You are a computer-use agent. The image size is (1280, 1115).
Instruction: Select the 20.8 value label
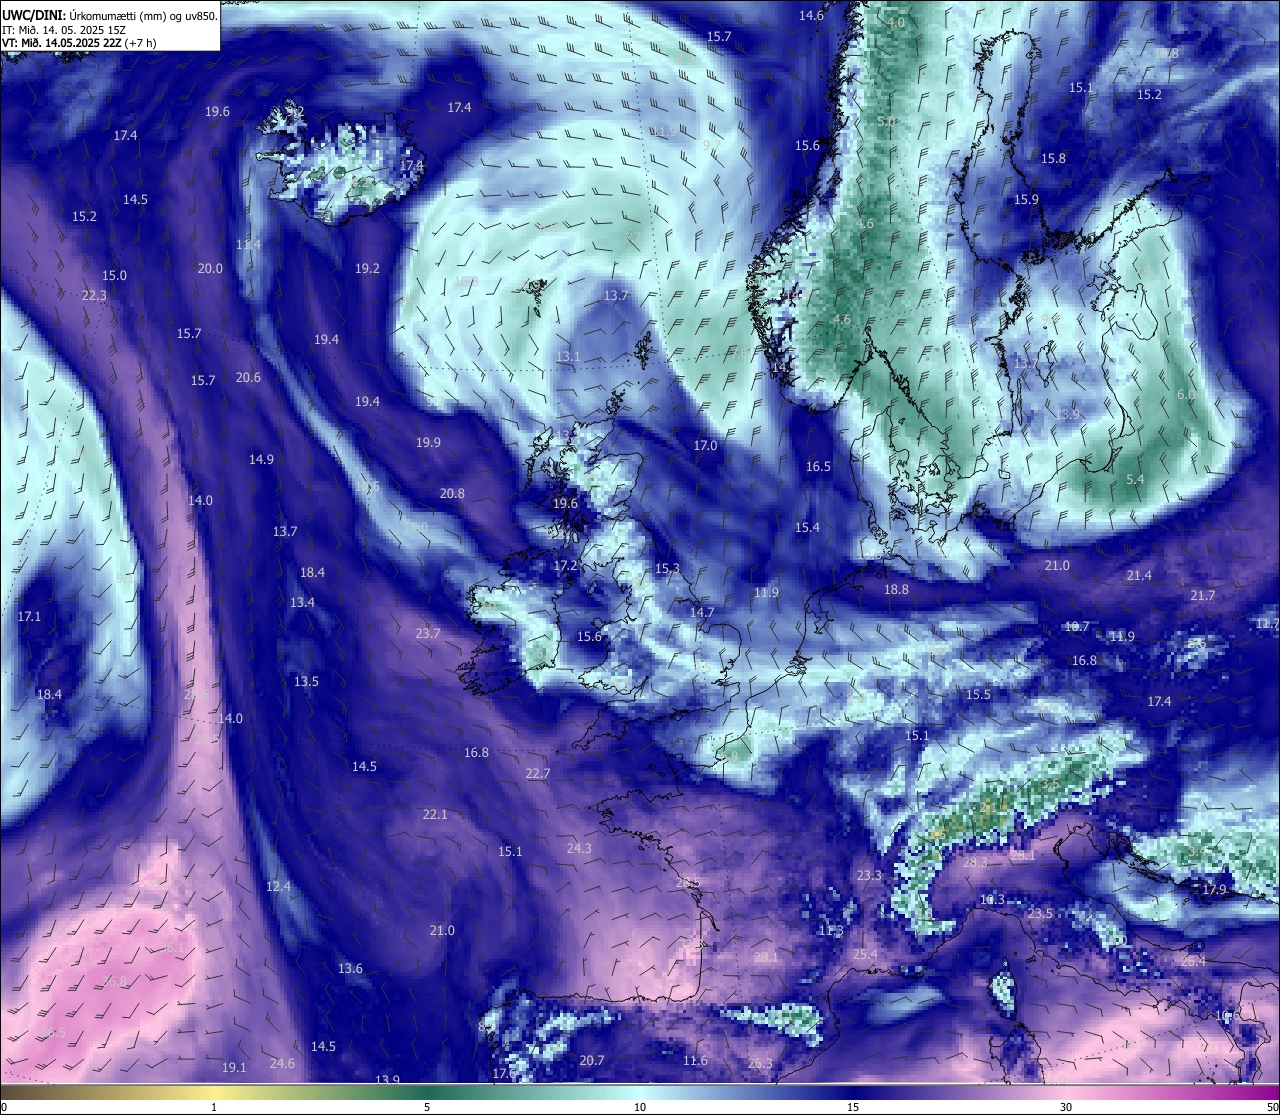[452, 493]
